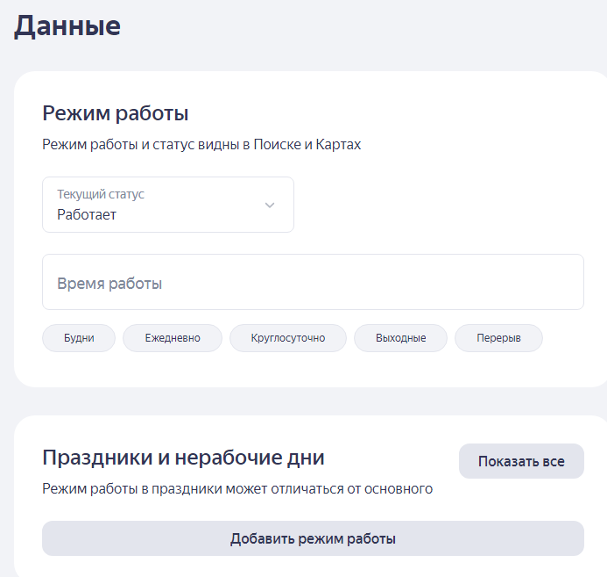Choose the Выходные chip

point(401,338)
